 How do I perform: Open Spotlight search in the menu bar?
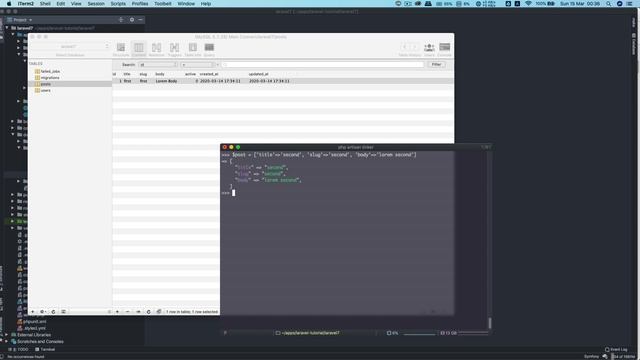[609, 4]
